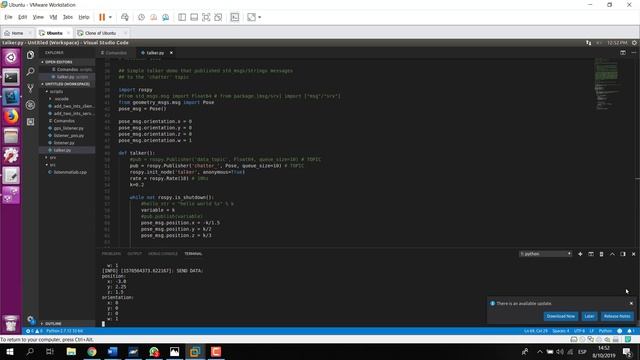Click Python language mode in status bar
The width and height of the screenshot is (640, 360).
pyautogui.click(x=605, y=331)
